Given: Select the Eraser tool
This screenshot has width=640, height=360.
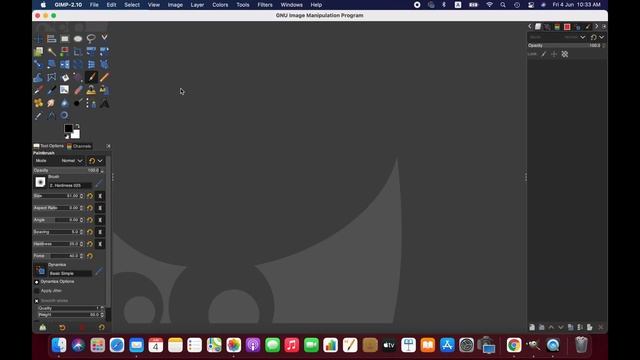Looking at the screenshot, I should 78,90.
